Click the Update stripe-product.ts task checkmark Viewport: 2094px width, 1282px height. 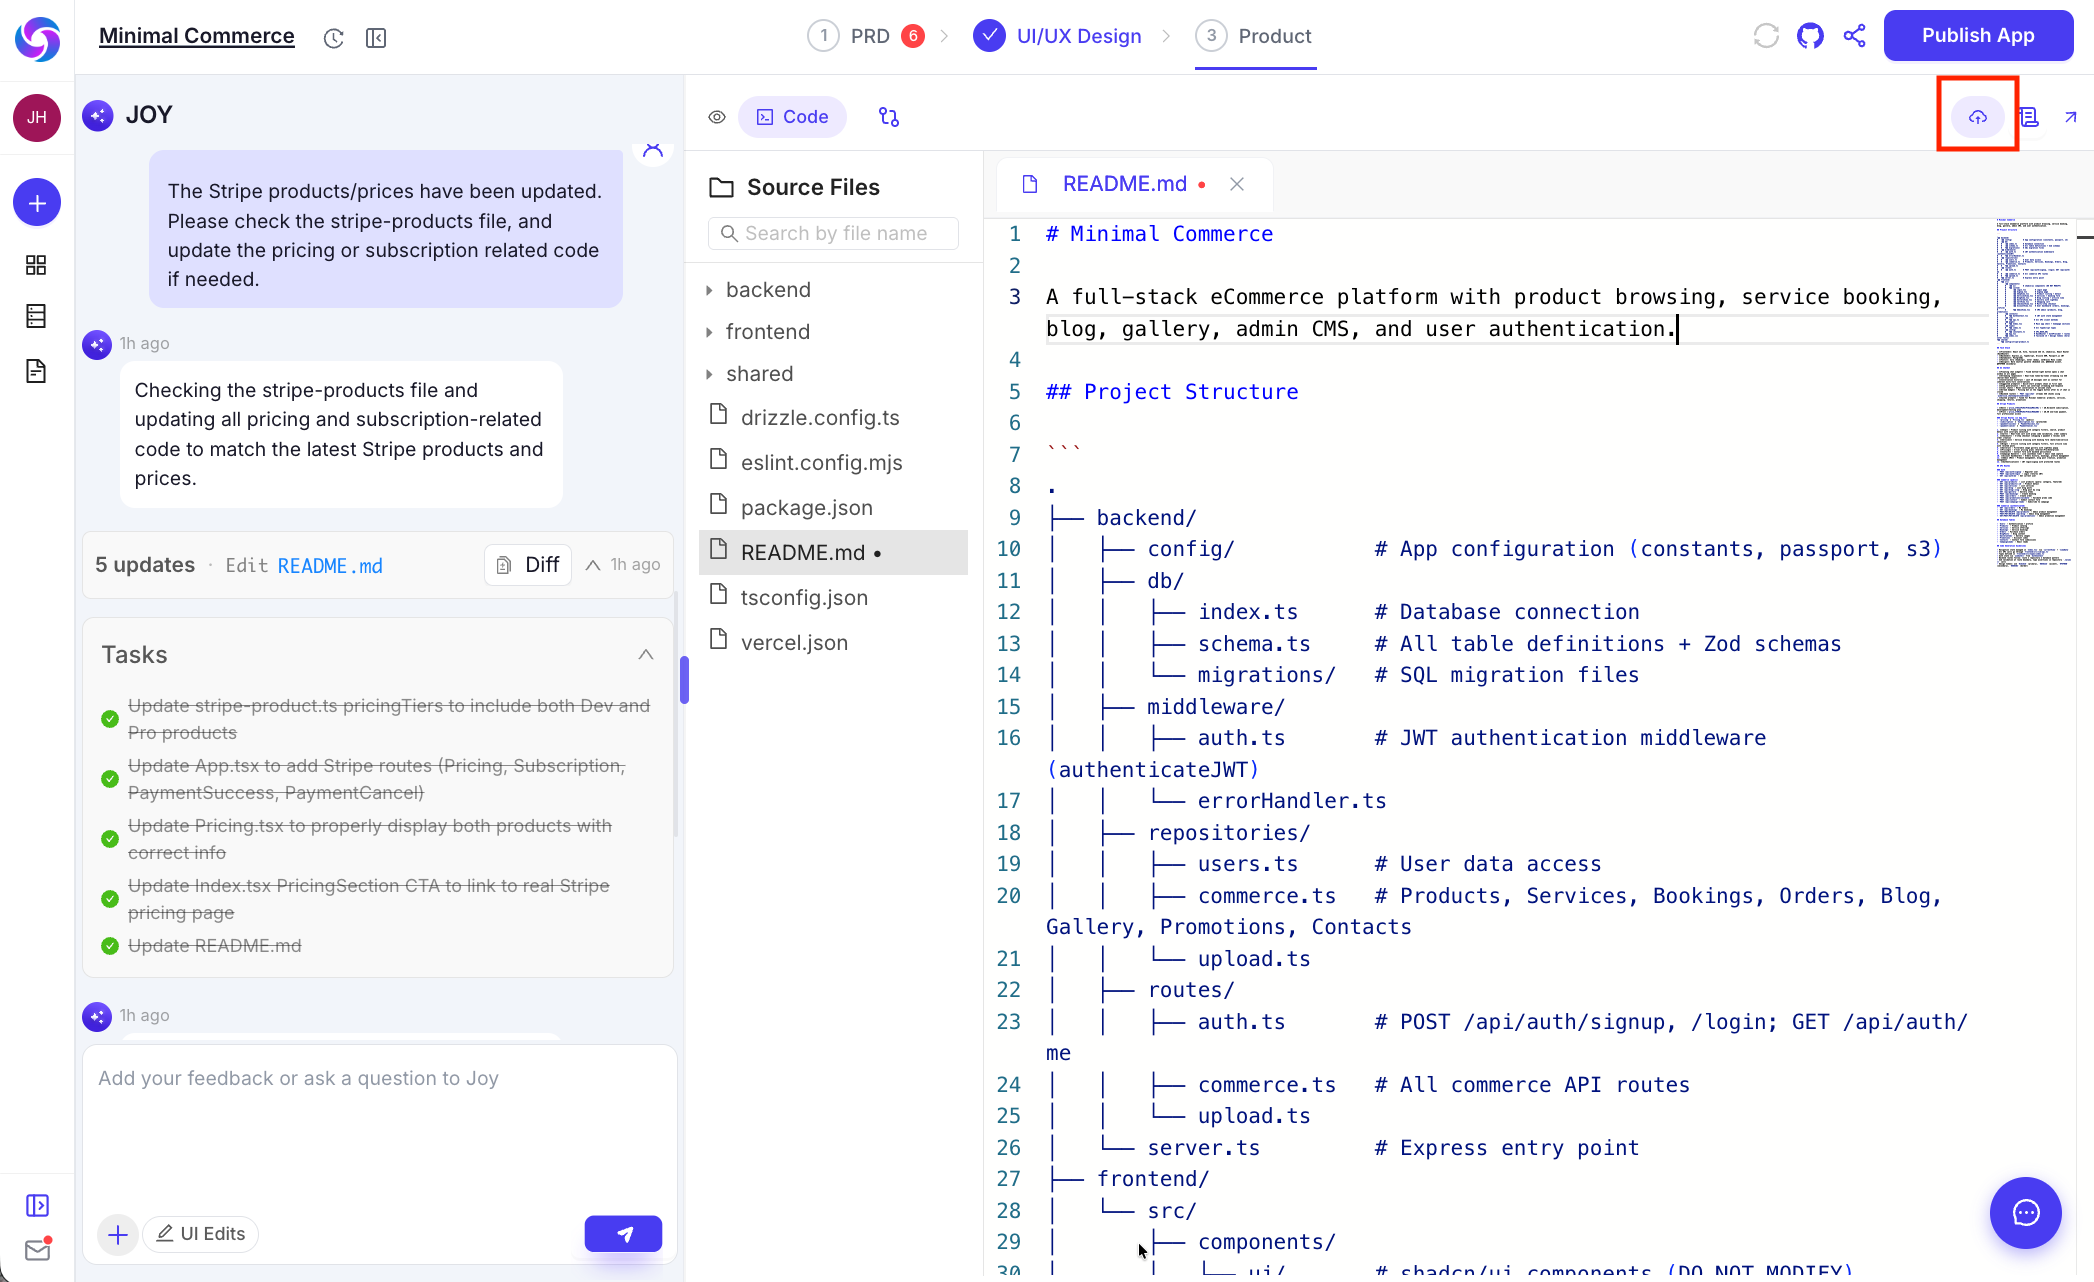click(x=110, y=719)
